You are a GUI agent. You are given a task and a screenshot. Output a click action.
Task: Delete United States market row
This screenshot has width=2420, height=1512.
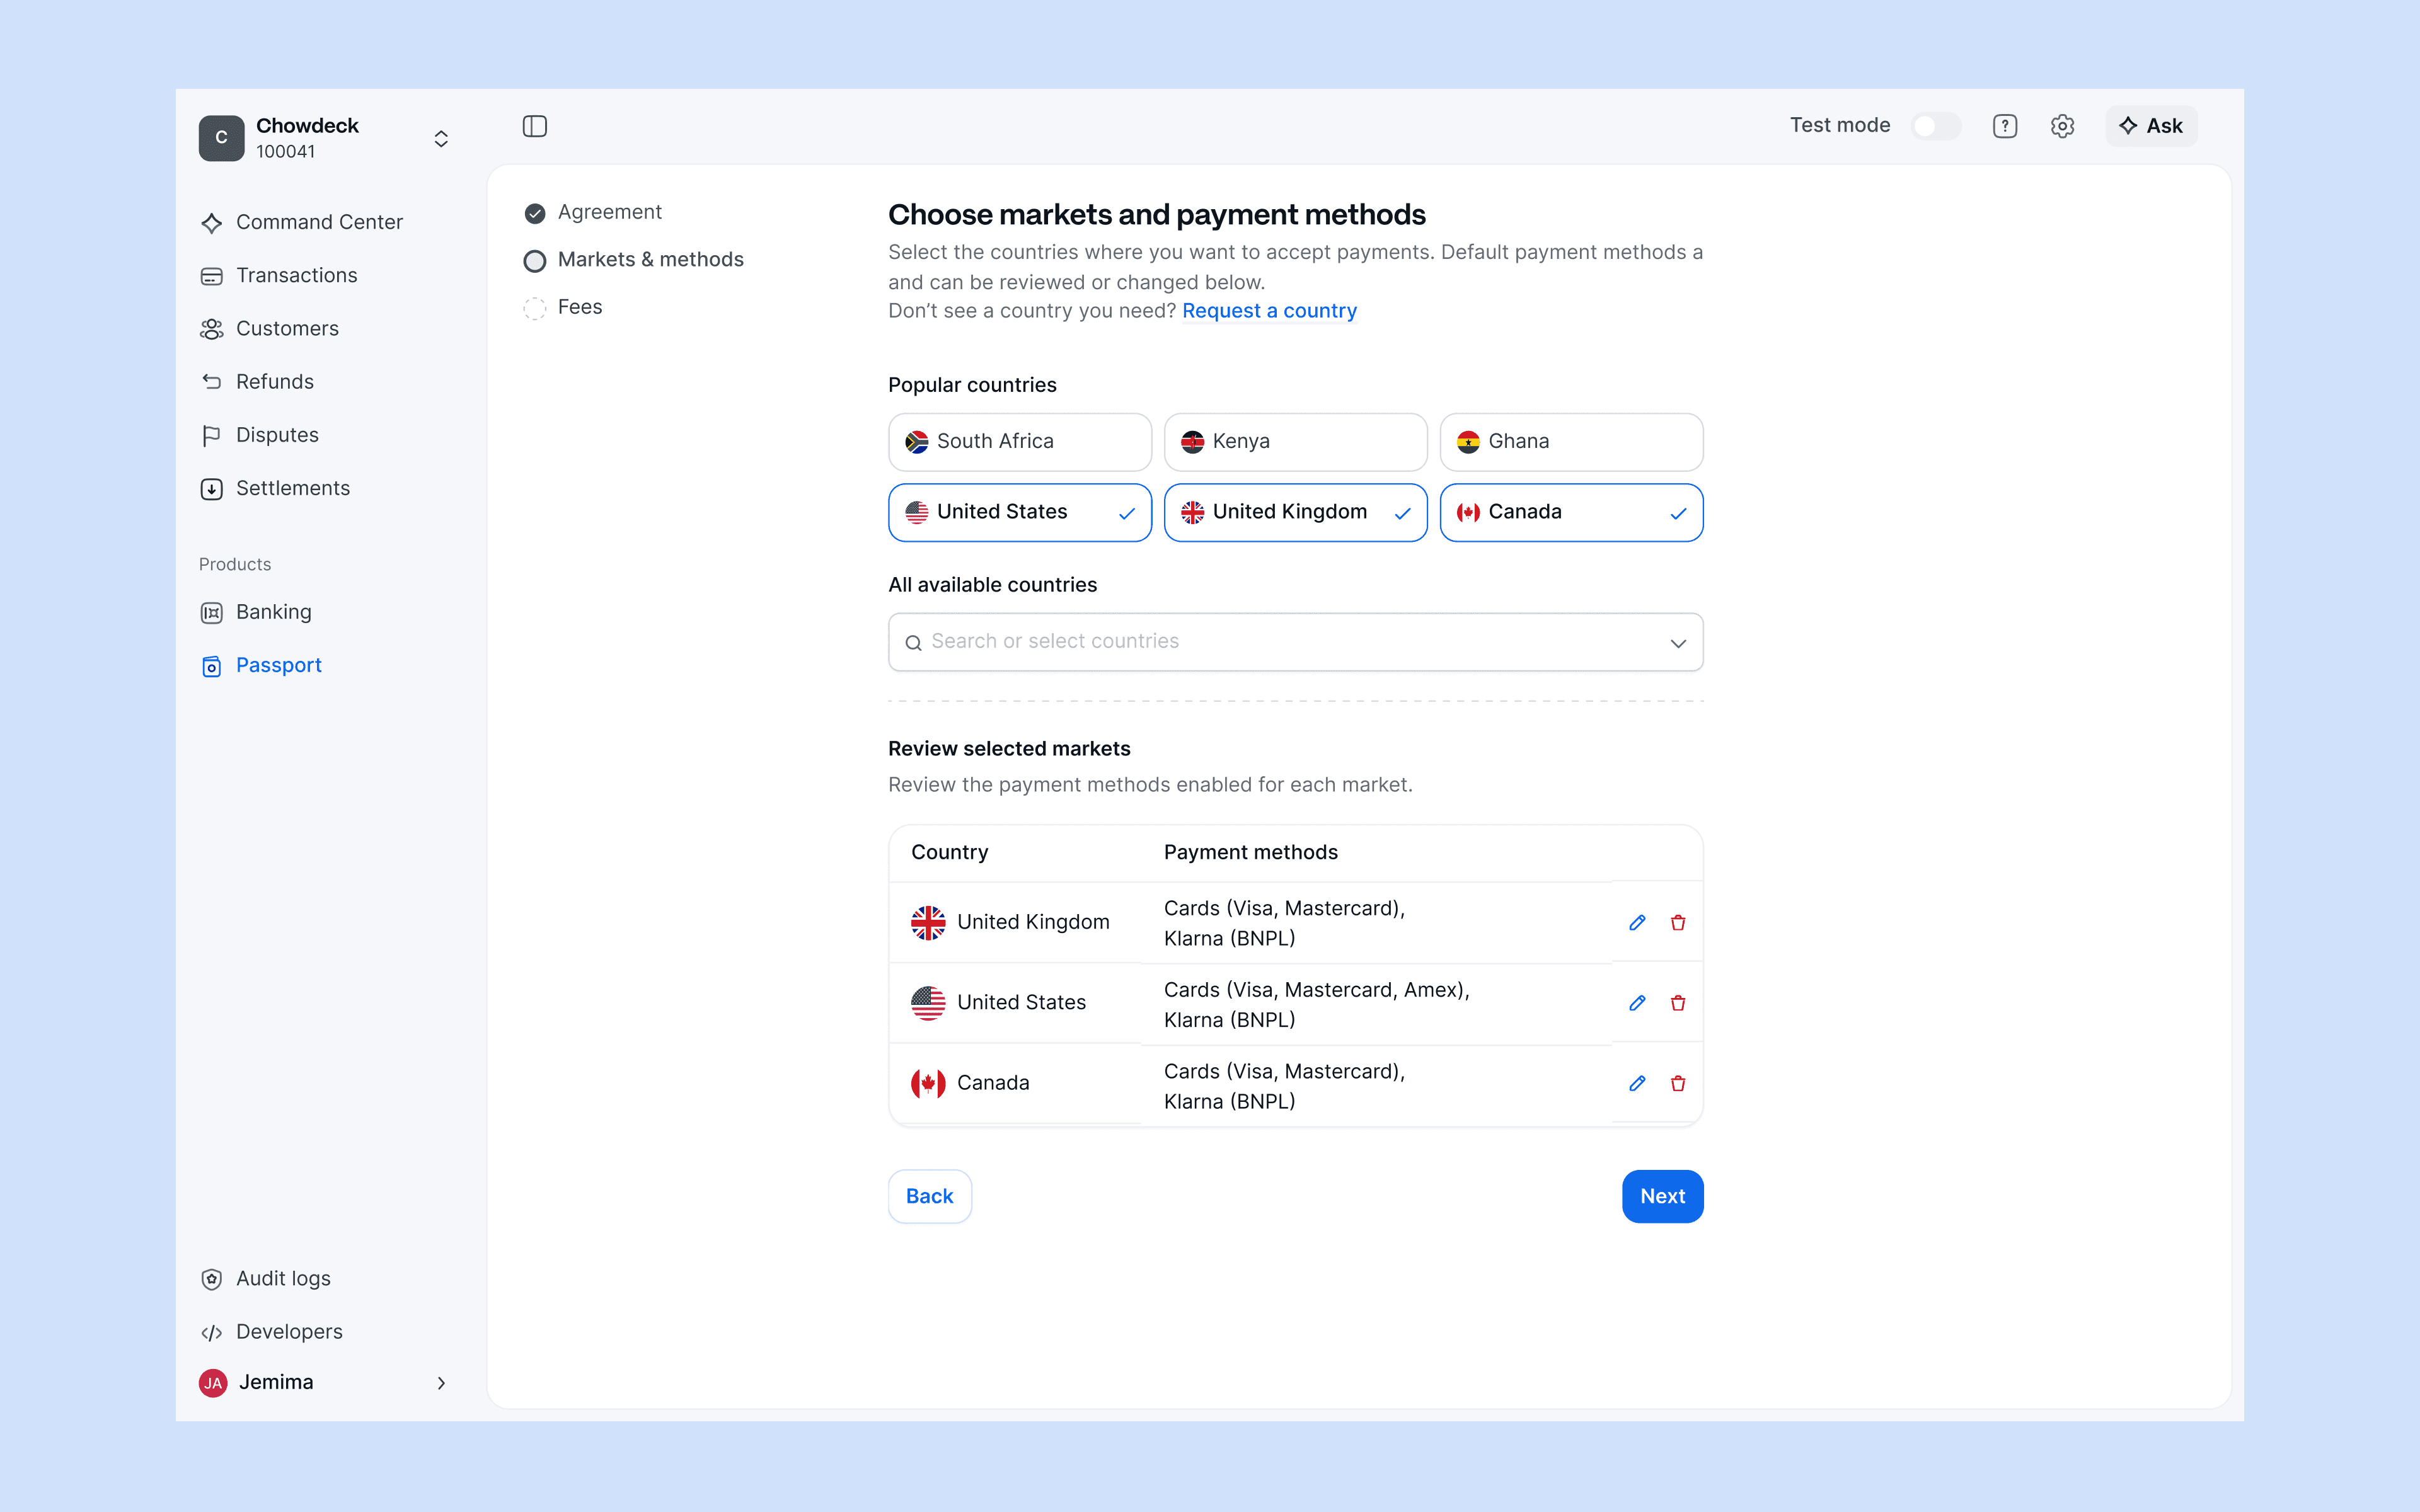coord(1678,1003)
